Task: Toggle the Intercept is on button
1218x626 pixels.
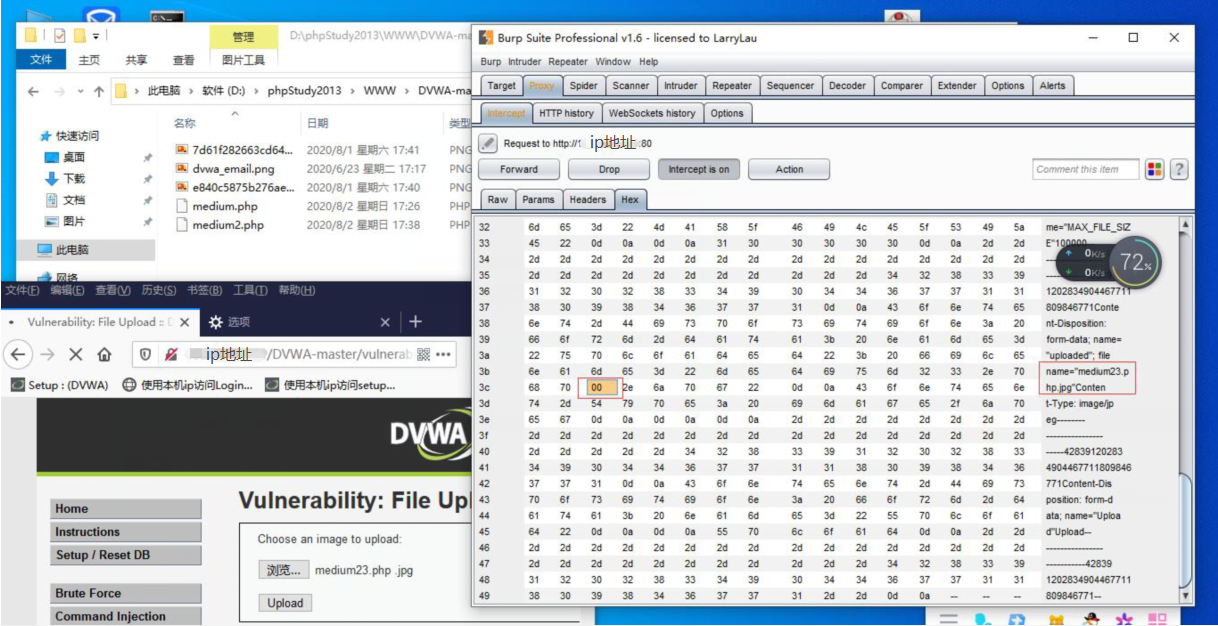Action: [699, 169]
